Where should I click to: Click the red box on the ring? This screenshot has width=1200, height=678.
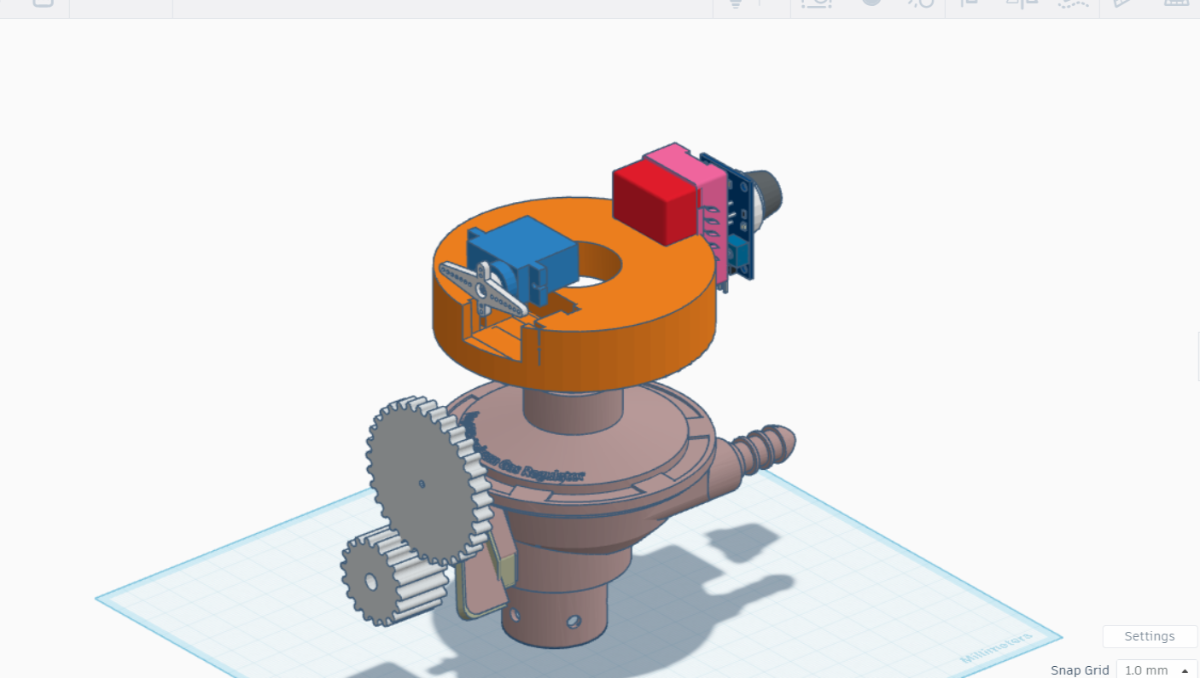tap(650, 205)
